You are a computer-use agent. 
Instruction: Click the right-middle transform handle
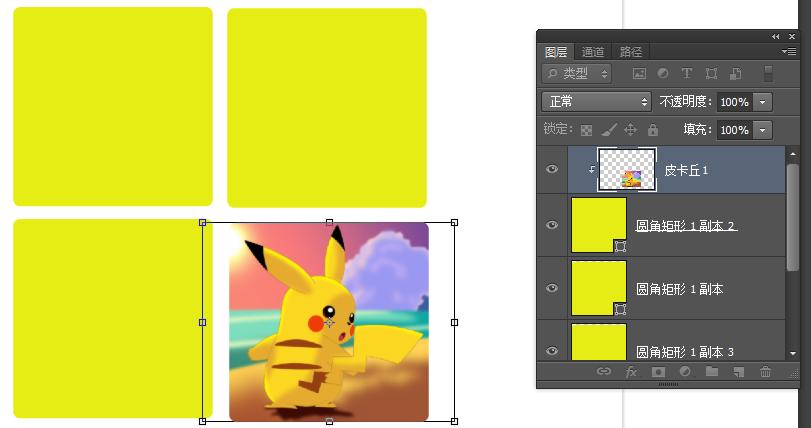point(454,322)
